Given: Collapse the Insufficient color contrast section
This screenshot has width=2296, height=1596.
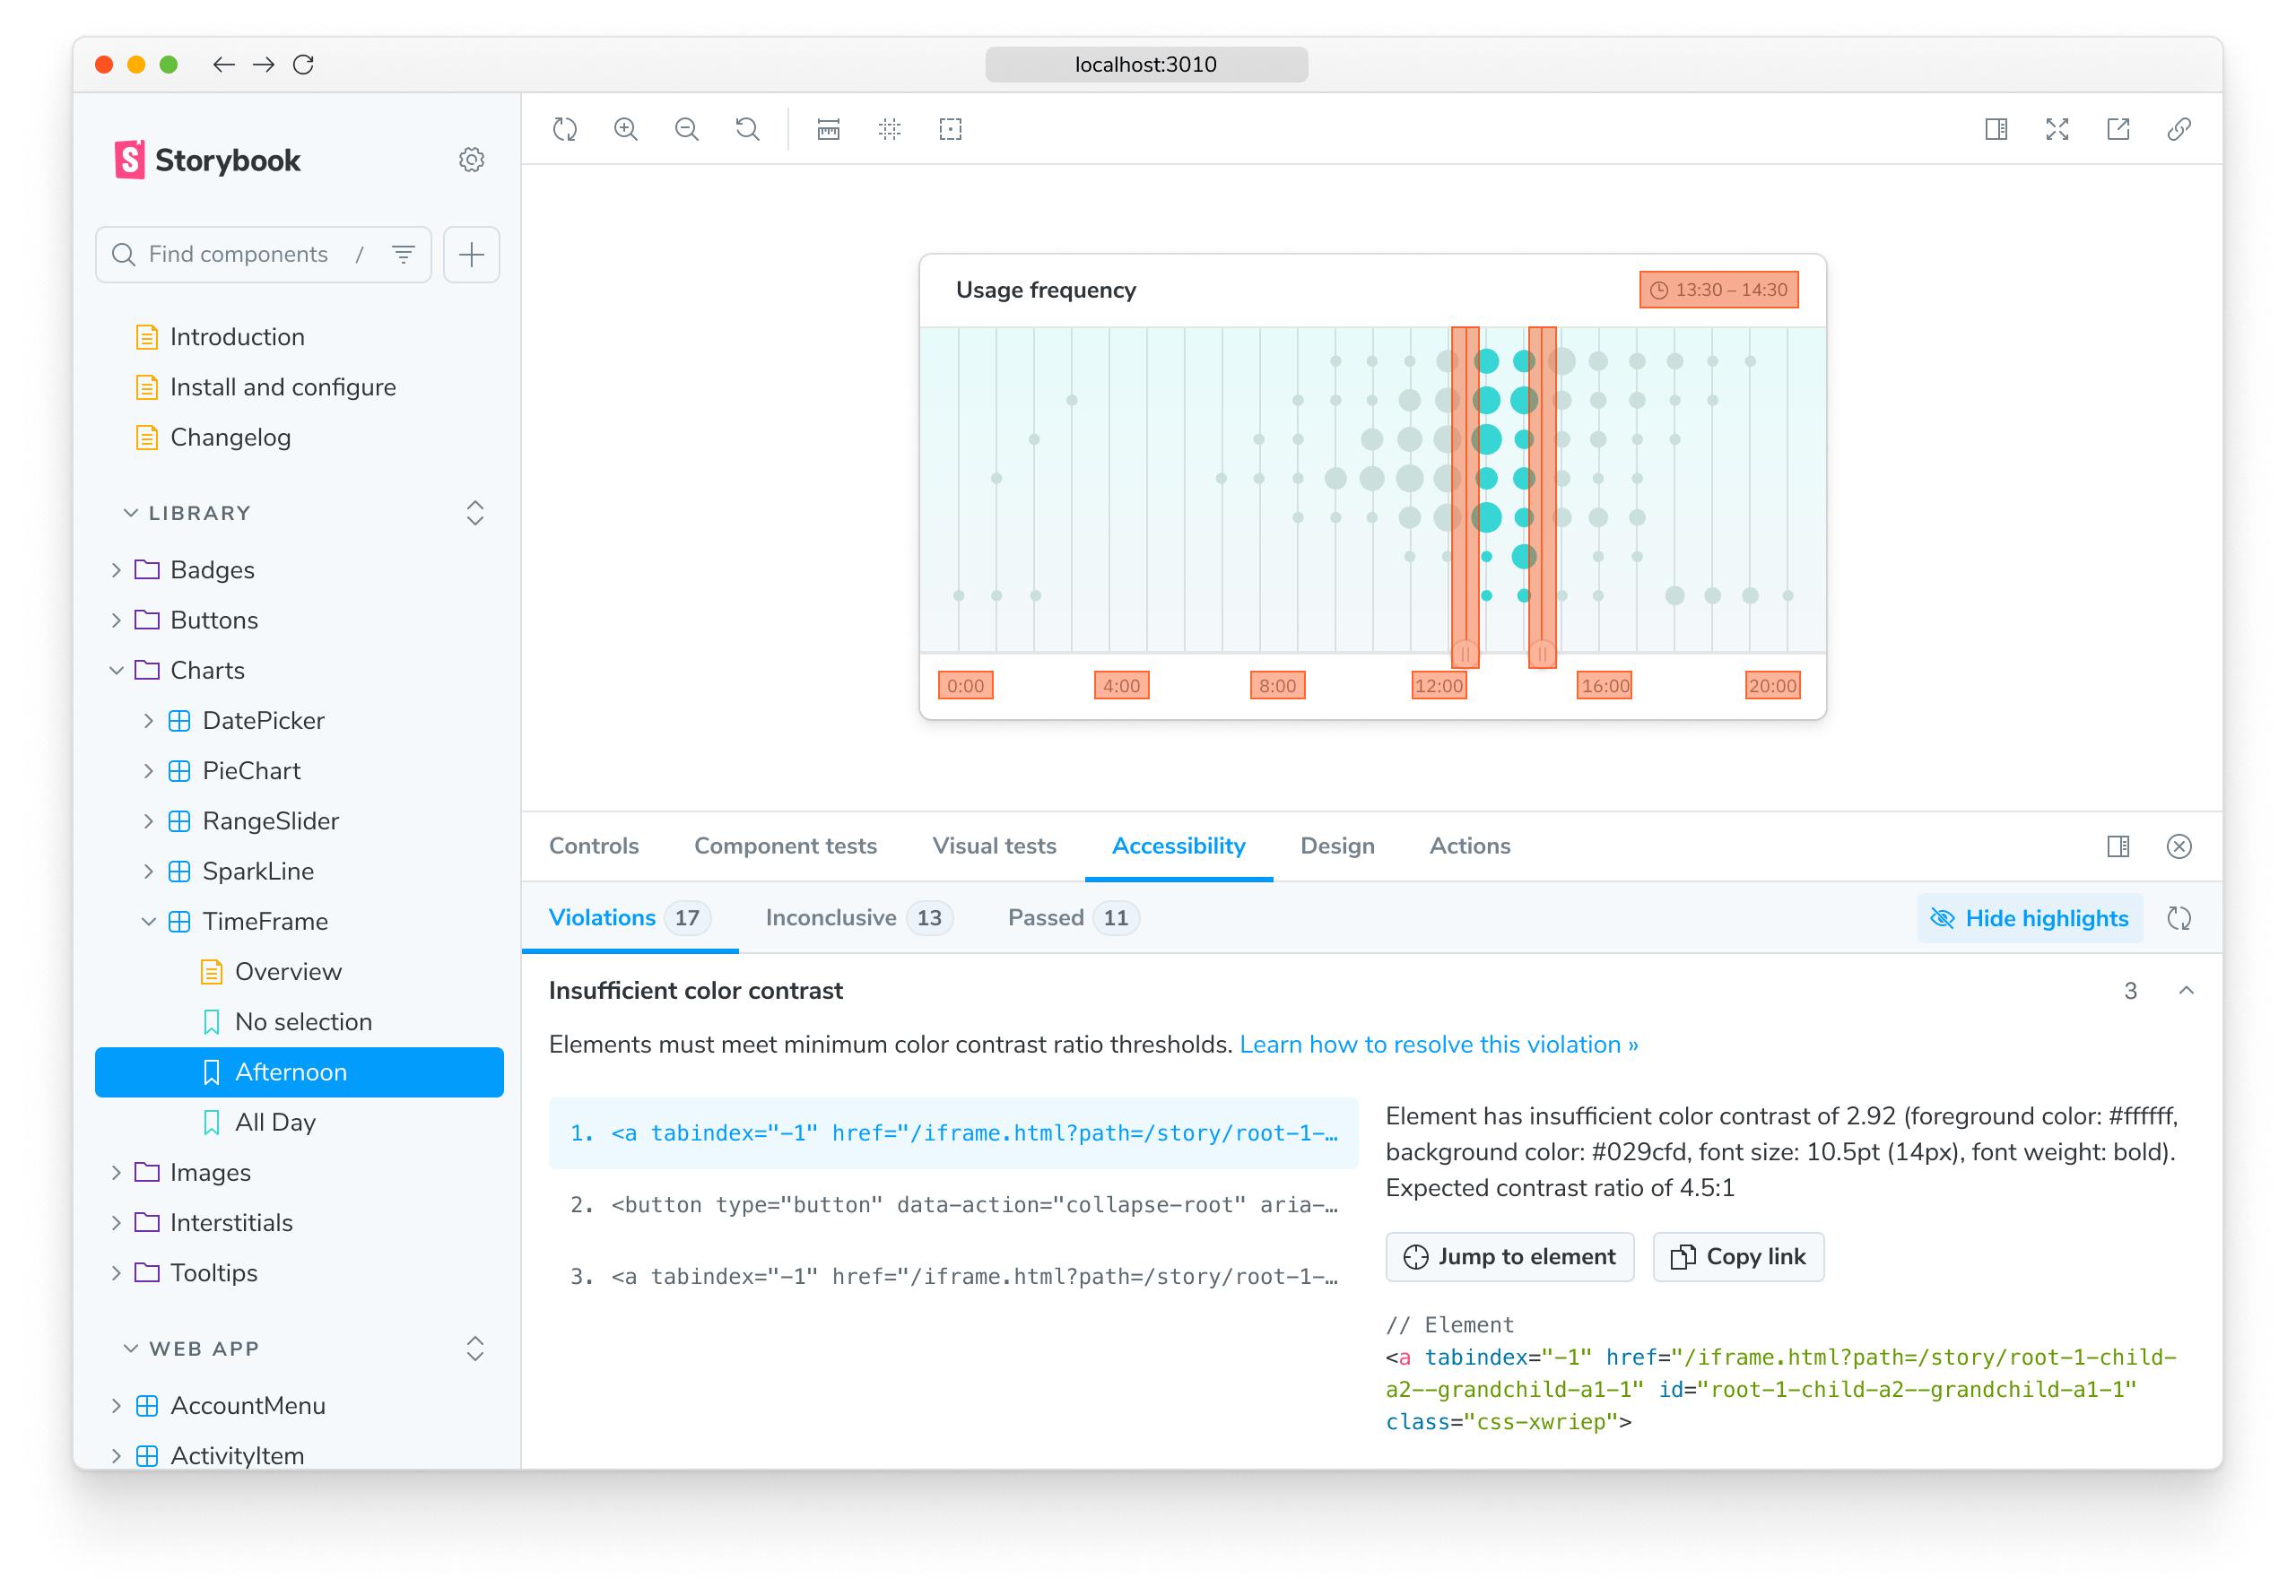Looking at the screenshot, I should 2186,990.
